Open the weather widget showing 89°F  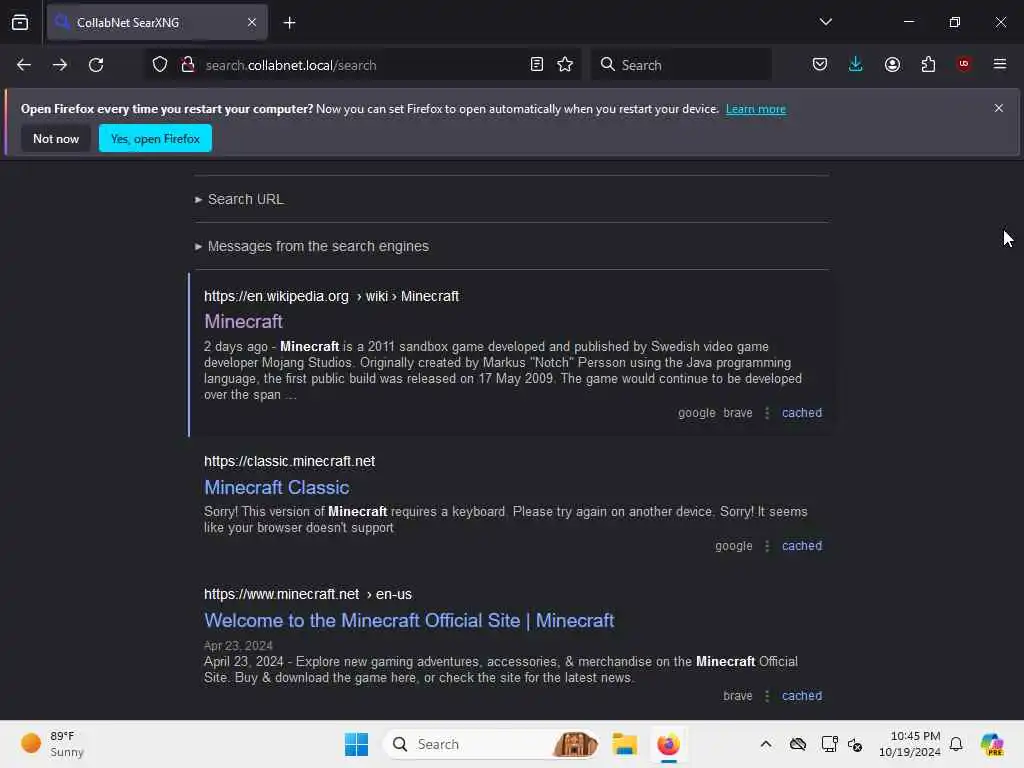coord(52,744)
